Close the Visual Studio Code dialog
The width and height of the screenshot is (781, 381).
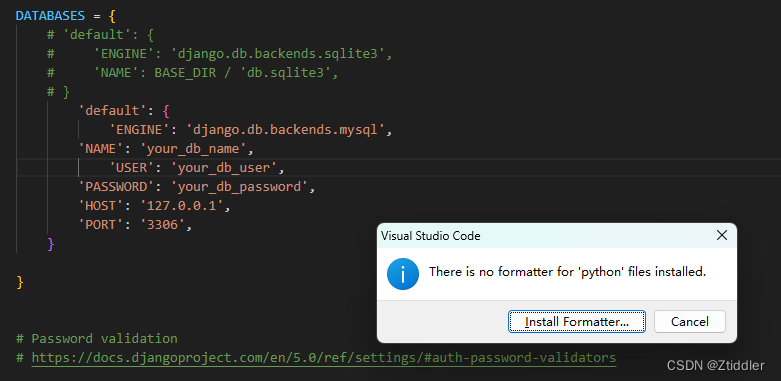[x=721, y=236]
